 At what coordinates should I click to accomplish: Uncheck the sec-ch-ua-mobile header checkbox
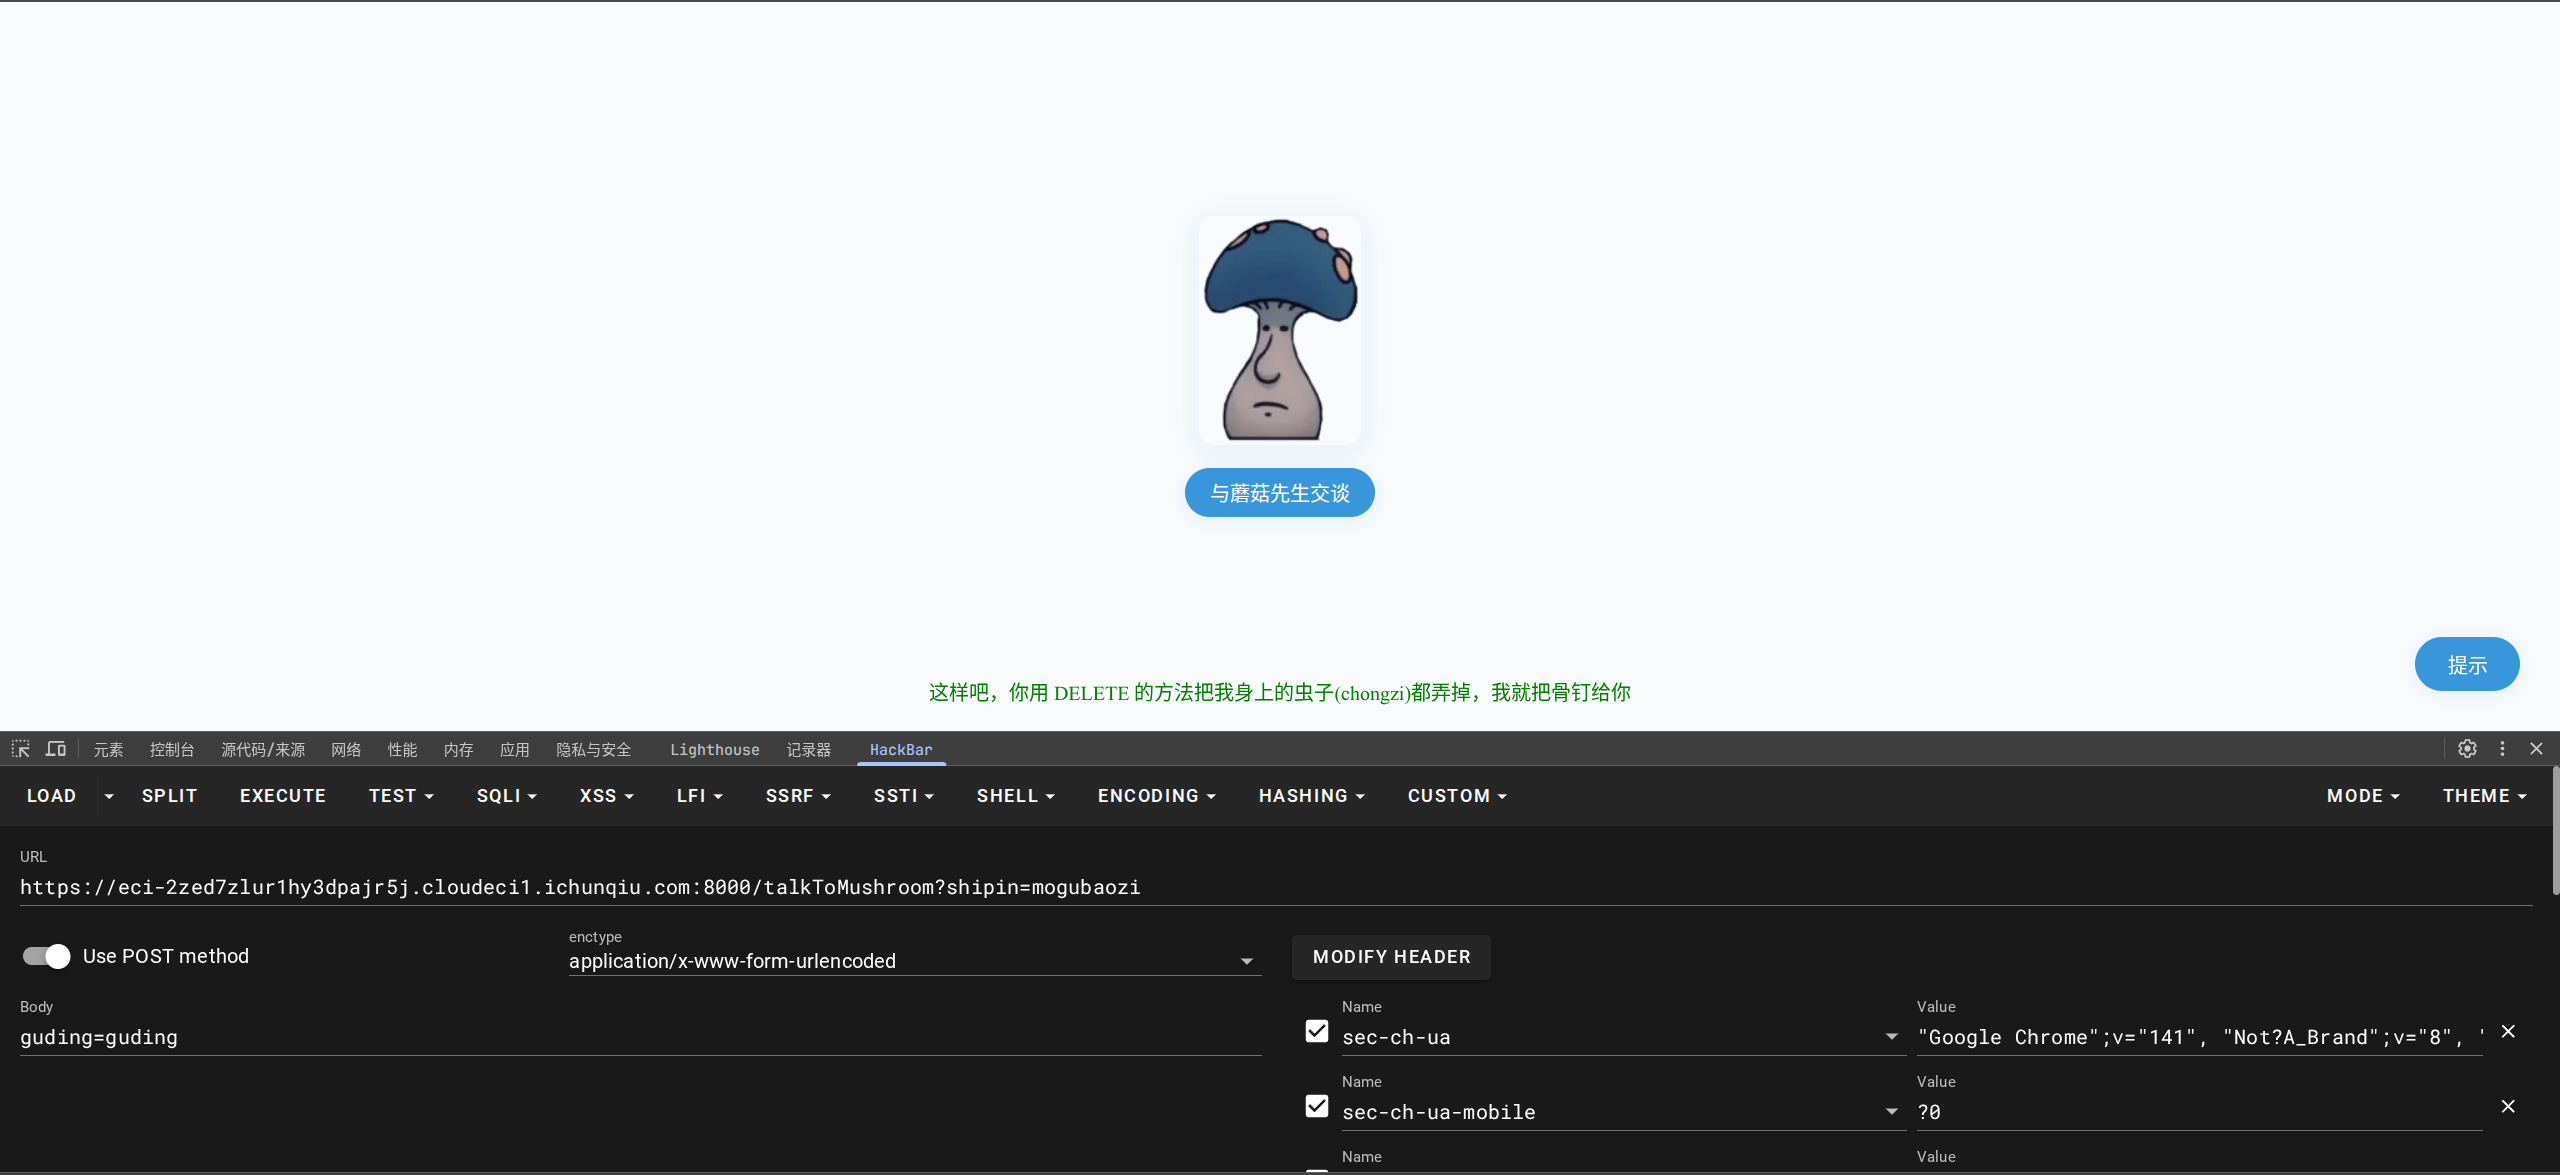[1317, 1106]
